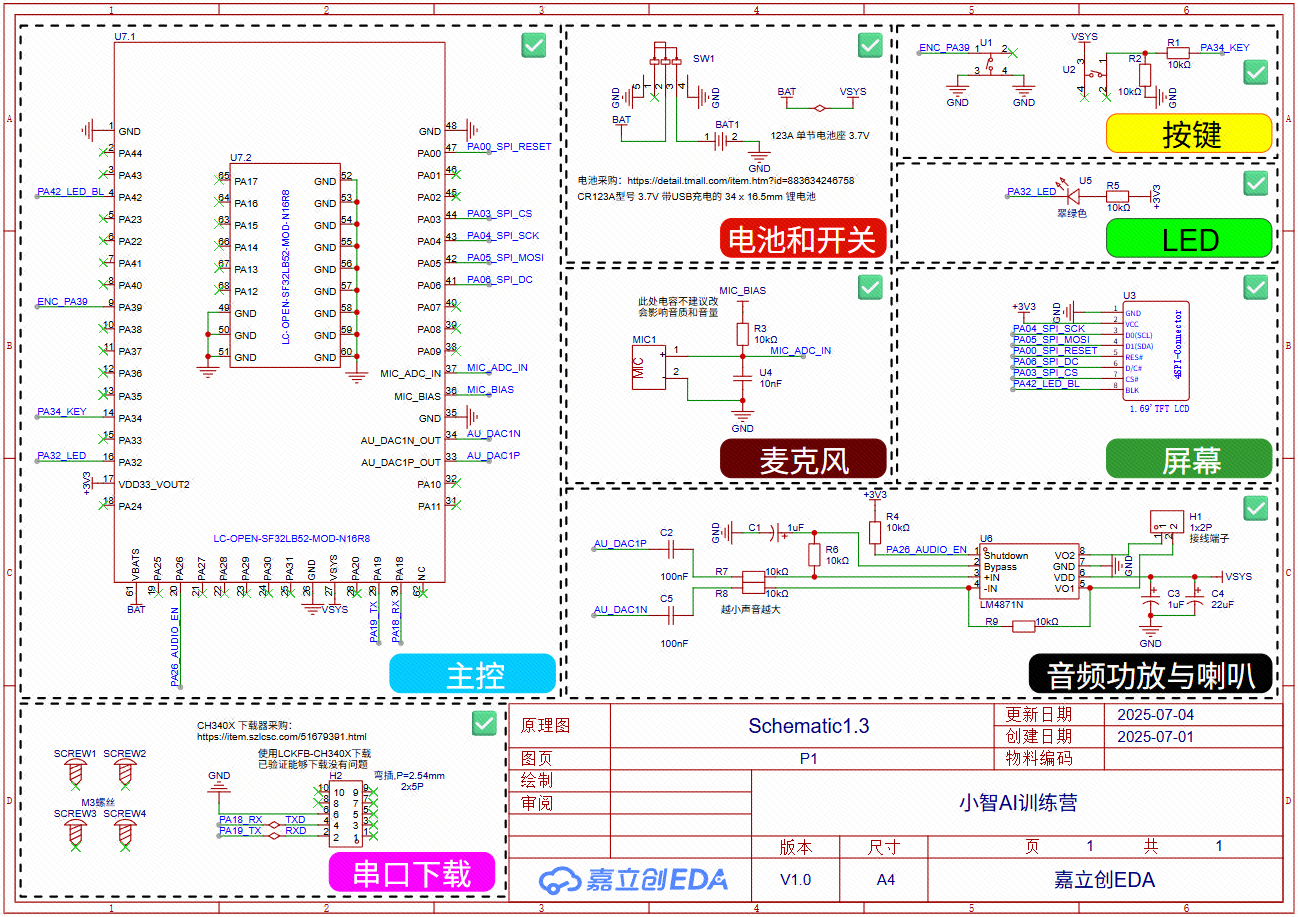Toggle the green check in 主控 section
Image resolution: width=1298 pixels, height=917 pixels.
pos(533,46)
